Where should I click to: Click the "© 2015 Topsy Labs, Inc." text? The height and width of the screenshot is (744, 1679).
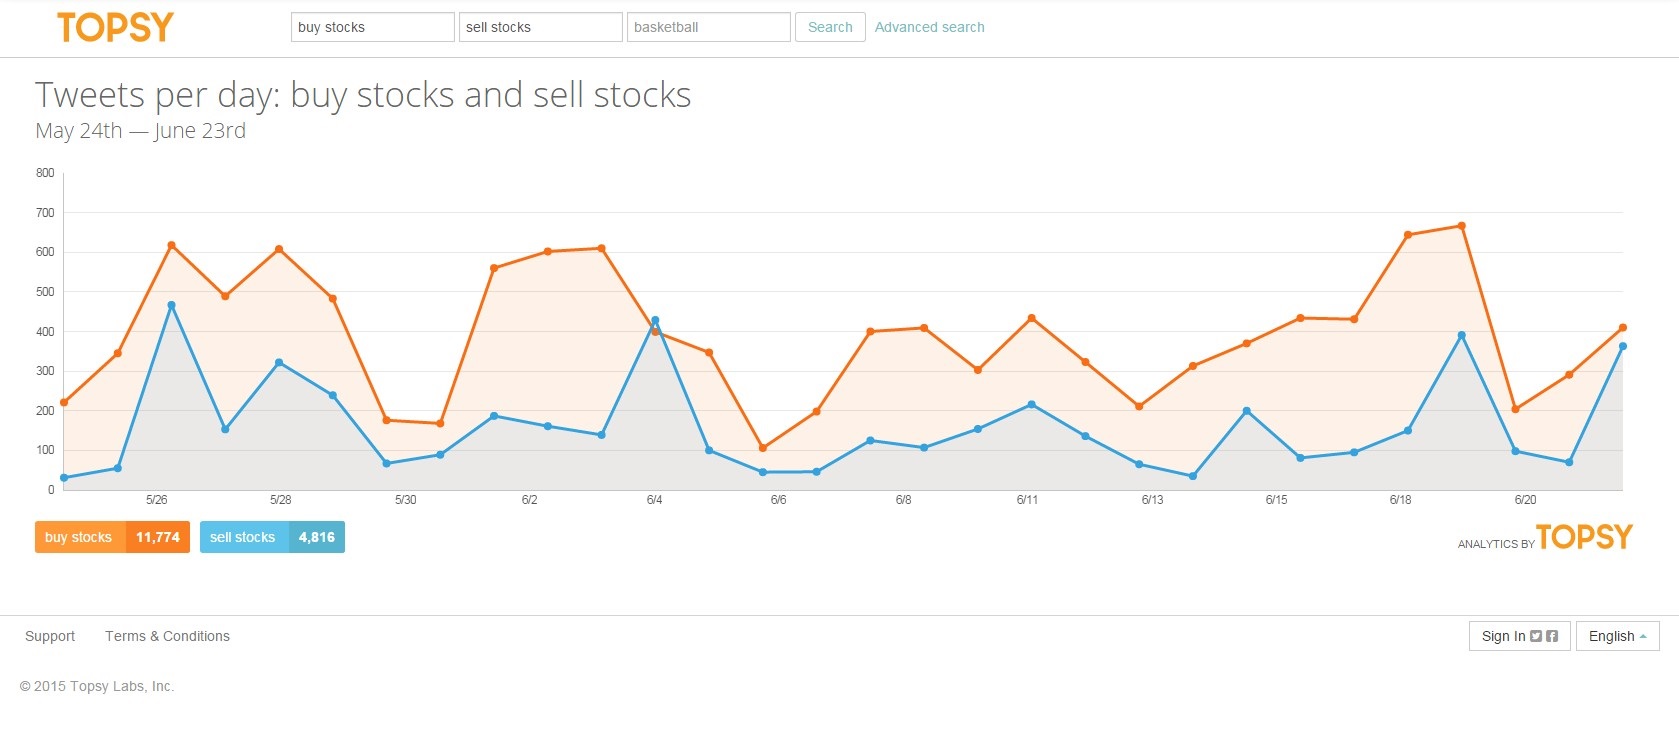pyautogui.click(x=97, y=686)
